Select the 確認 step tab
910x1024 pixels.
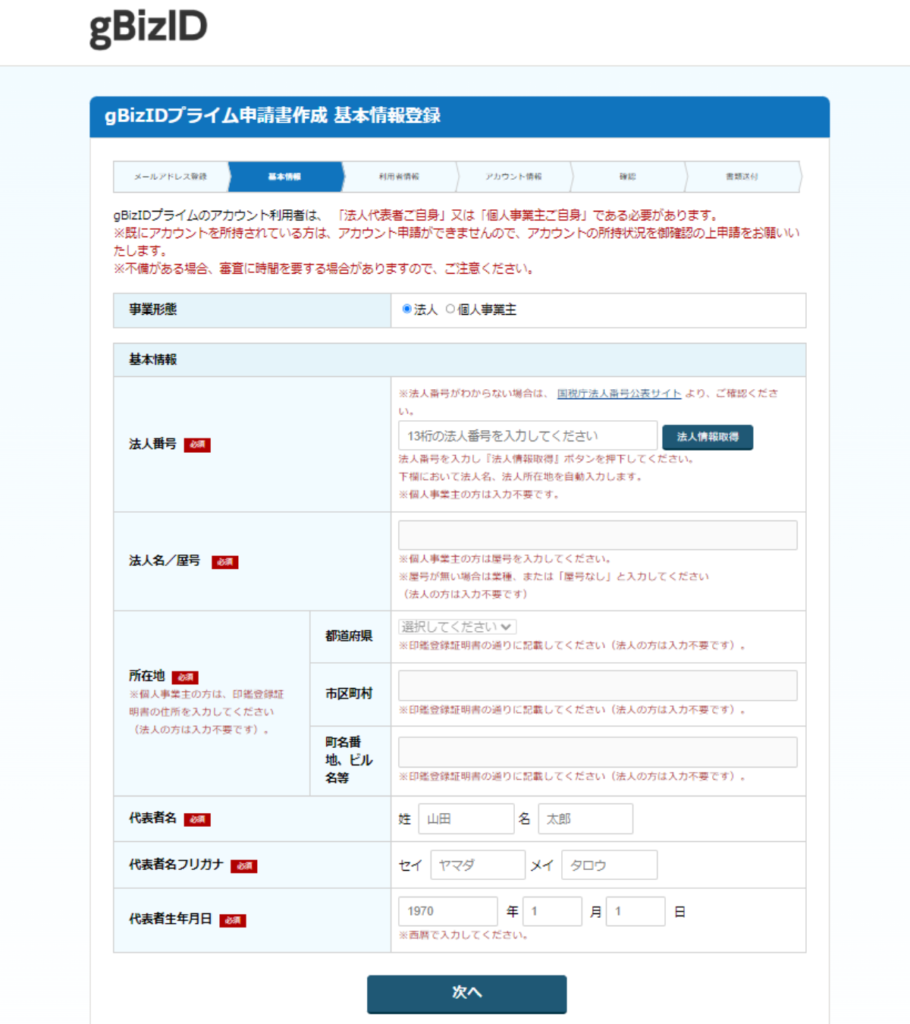pos(627,176)
